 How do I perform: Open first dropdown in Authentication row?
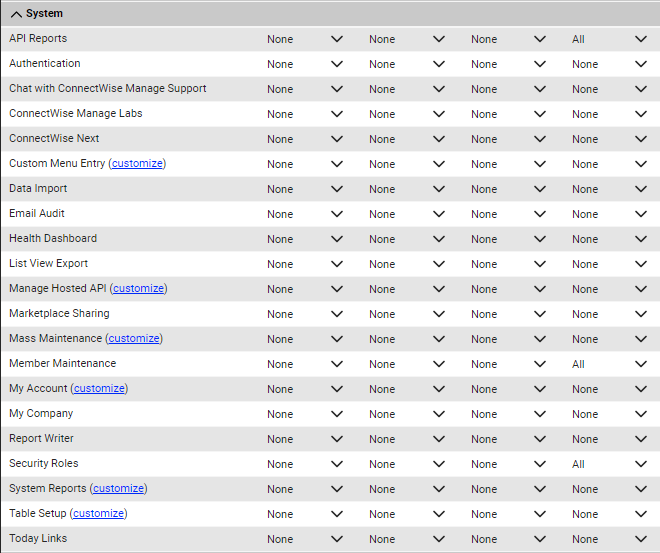(x=305, y=64)
